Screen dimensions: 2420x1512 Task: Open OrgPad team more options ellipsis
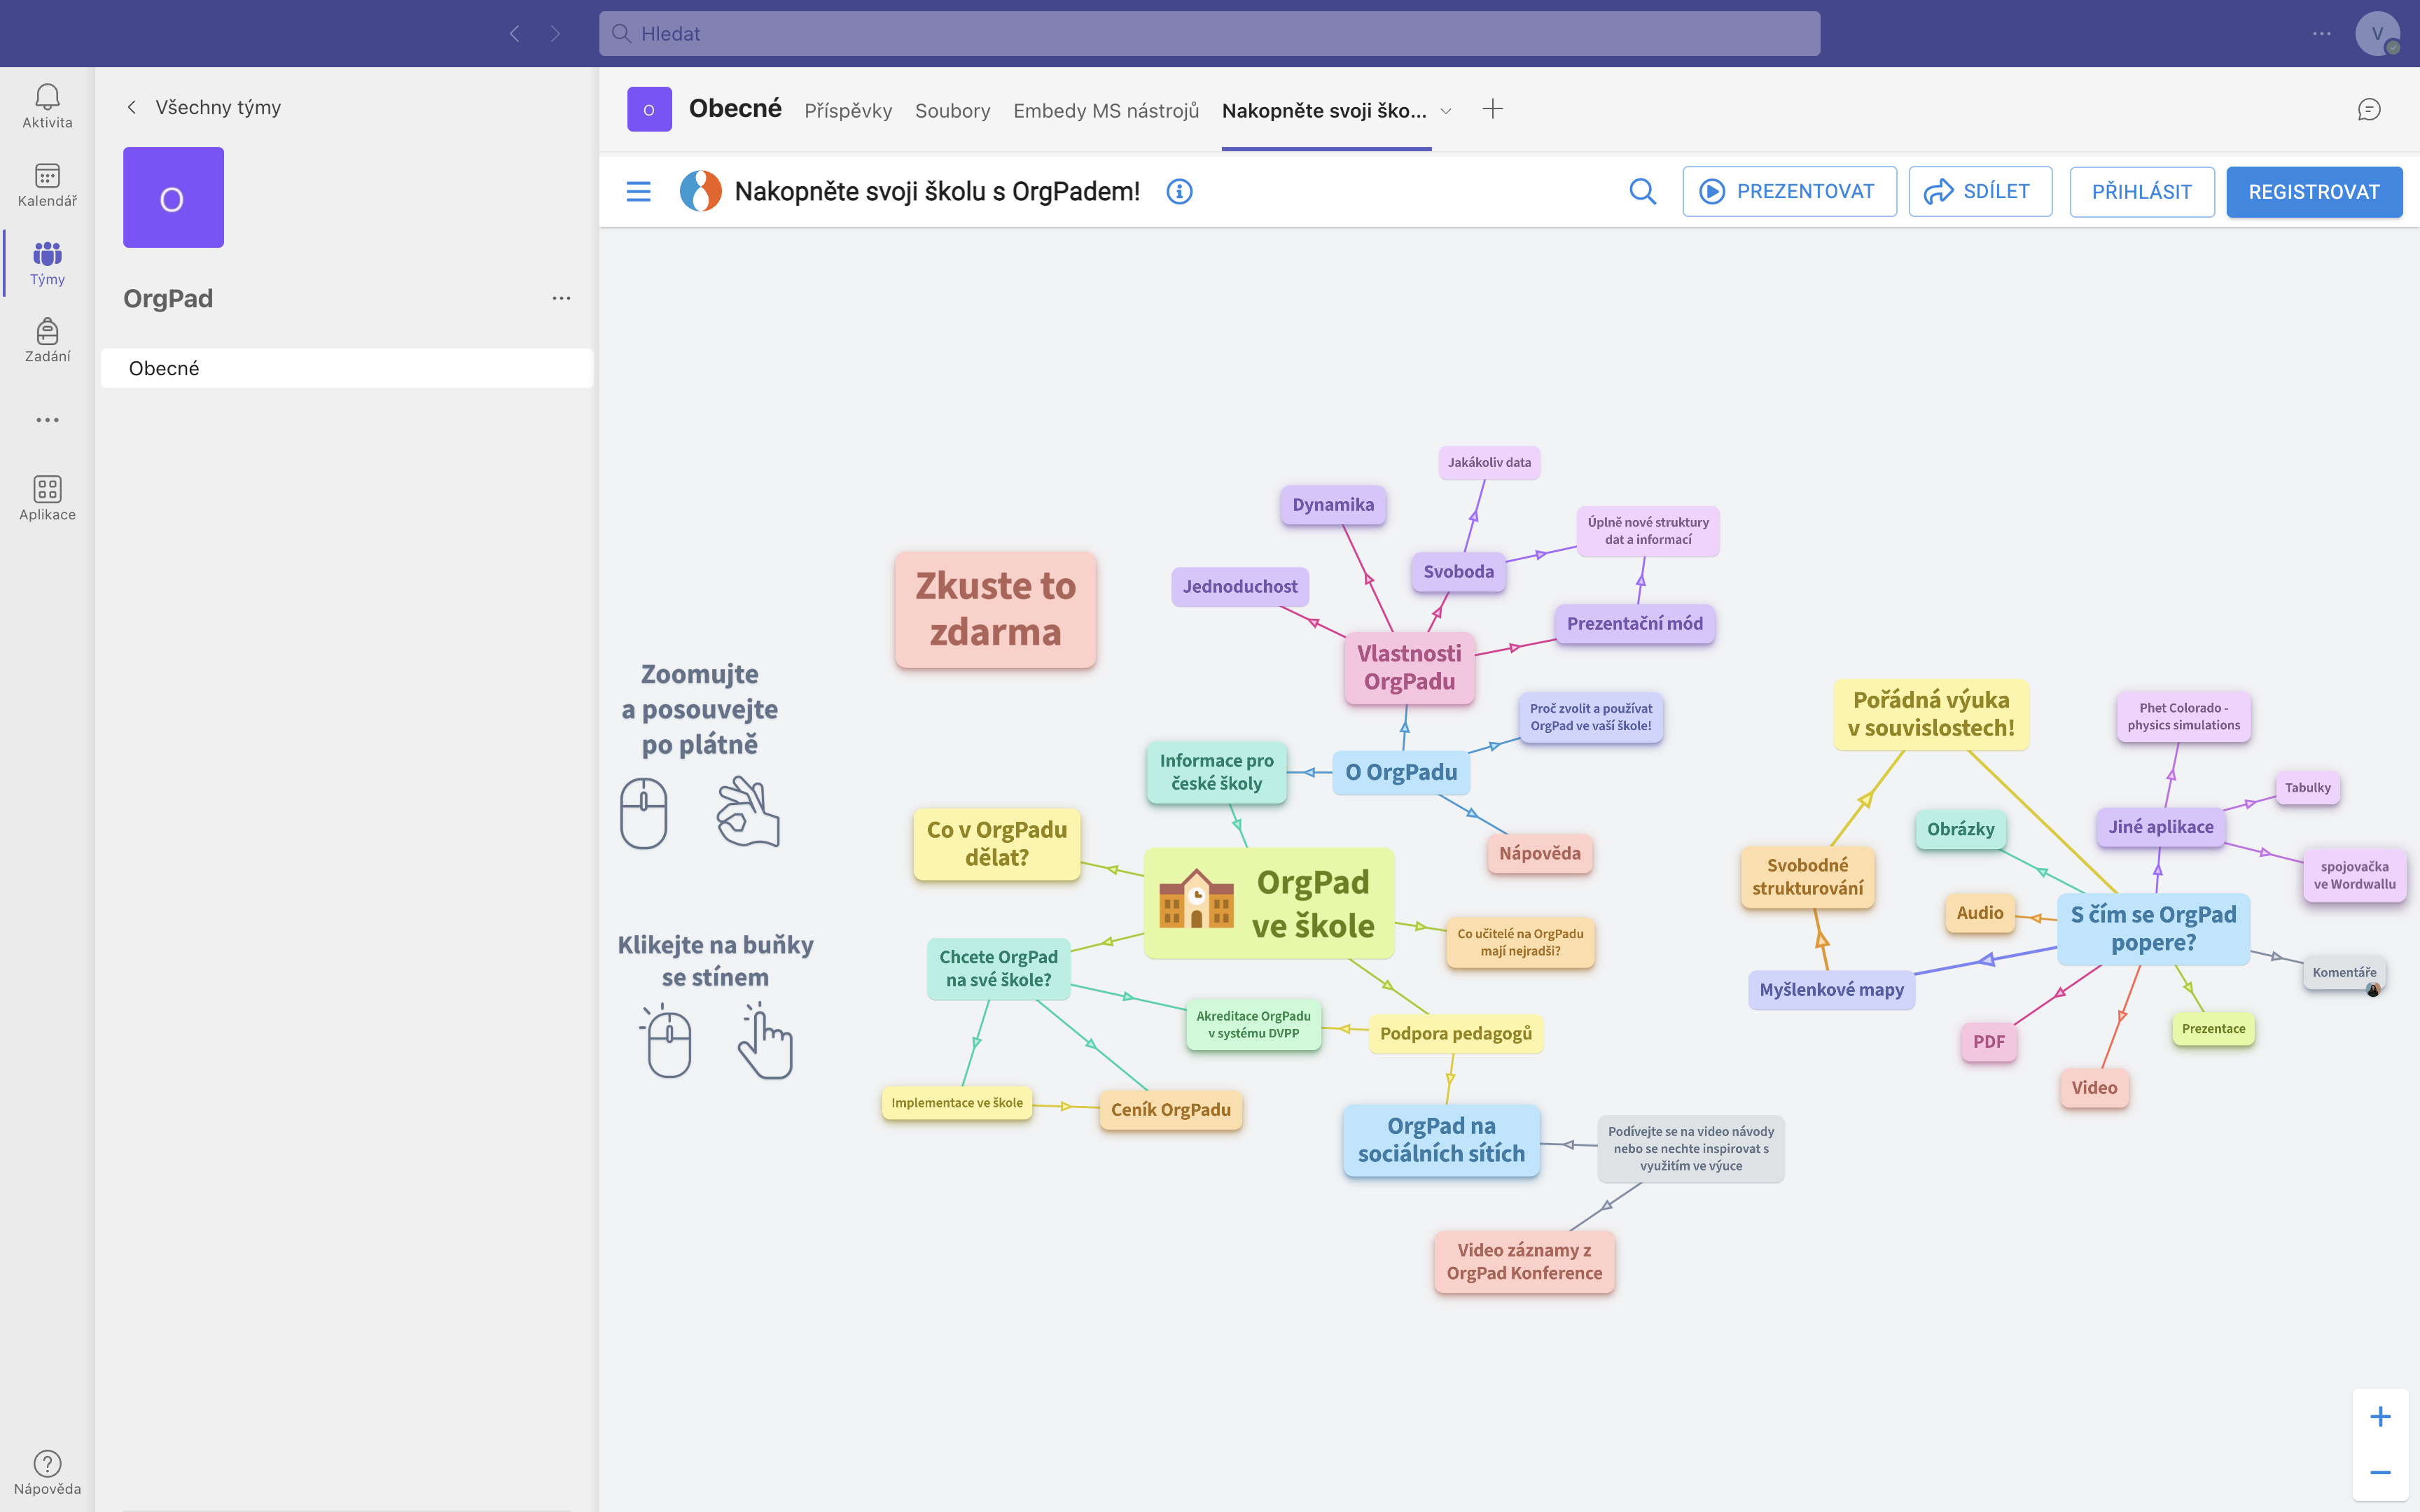561,298
